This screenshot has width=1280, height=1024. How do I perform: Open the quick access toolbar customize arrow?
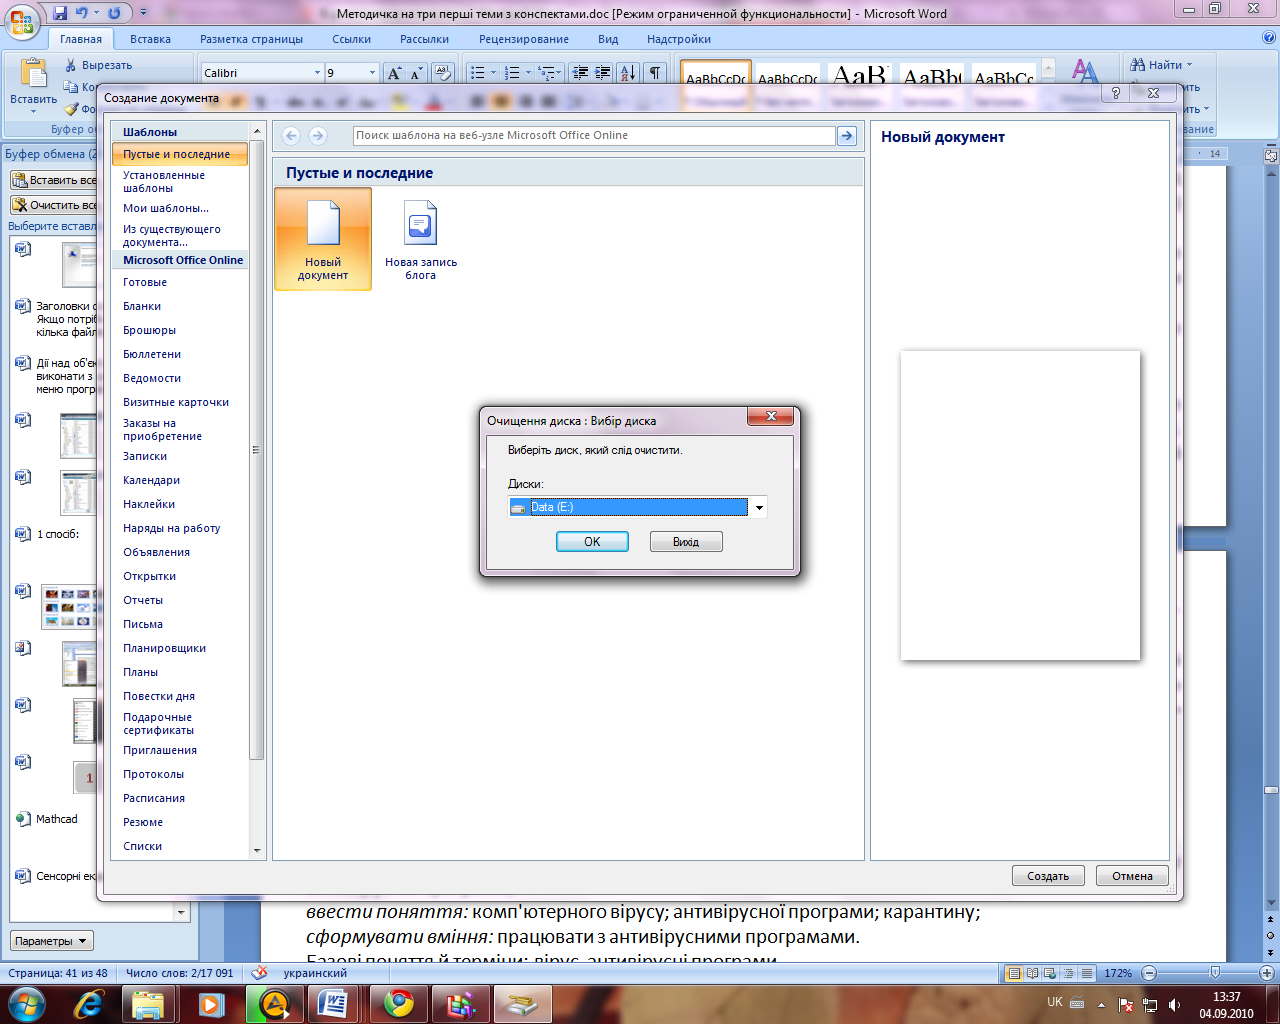pos(143,13)
